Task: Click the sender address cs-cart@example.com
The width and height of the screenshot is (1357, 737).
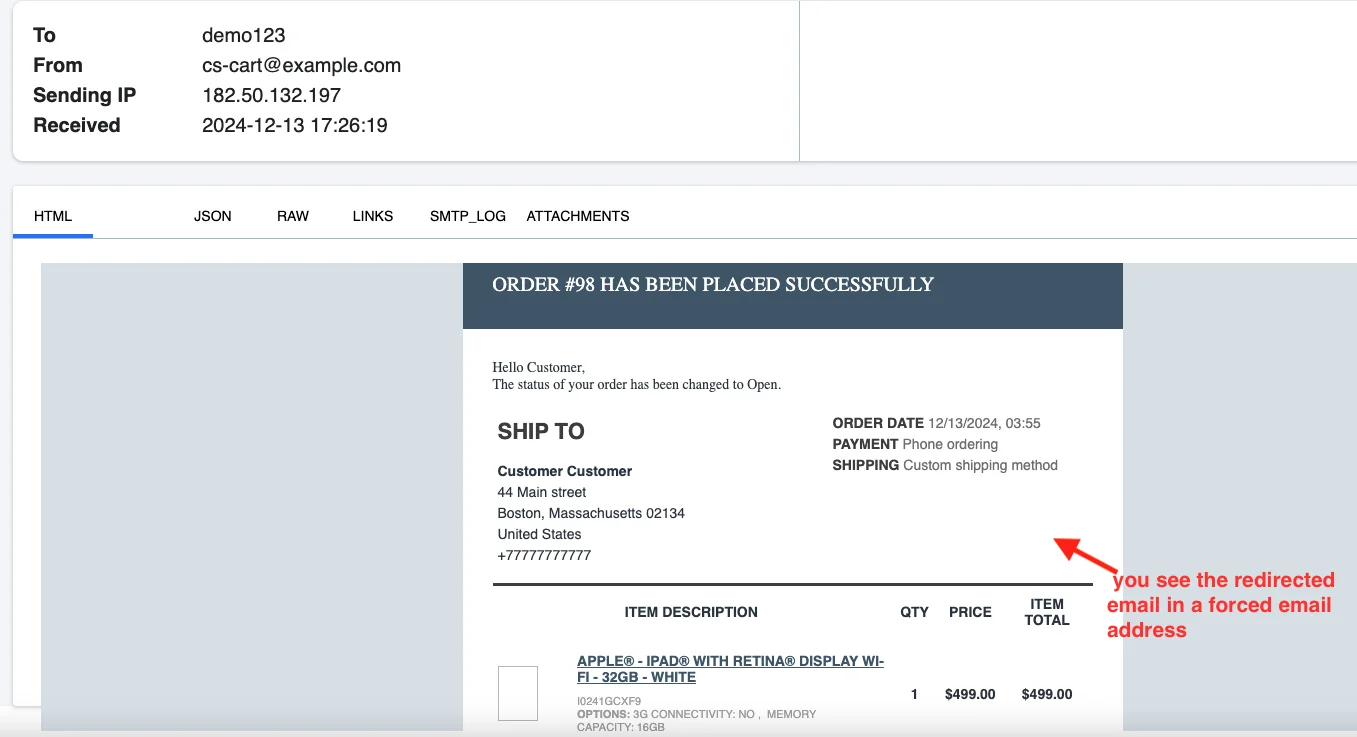Action: (301, 65)
